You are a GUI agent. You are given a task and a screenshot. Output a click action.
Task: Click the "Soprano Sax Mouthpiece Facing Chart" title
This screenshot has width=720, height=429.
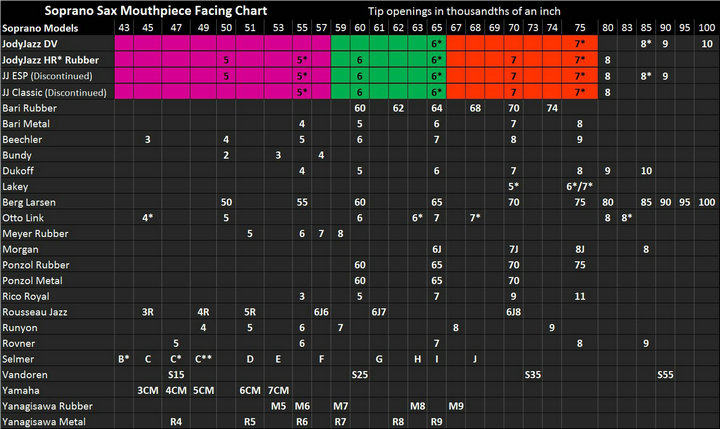click(x=156, y=11)
